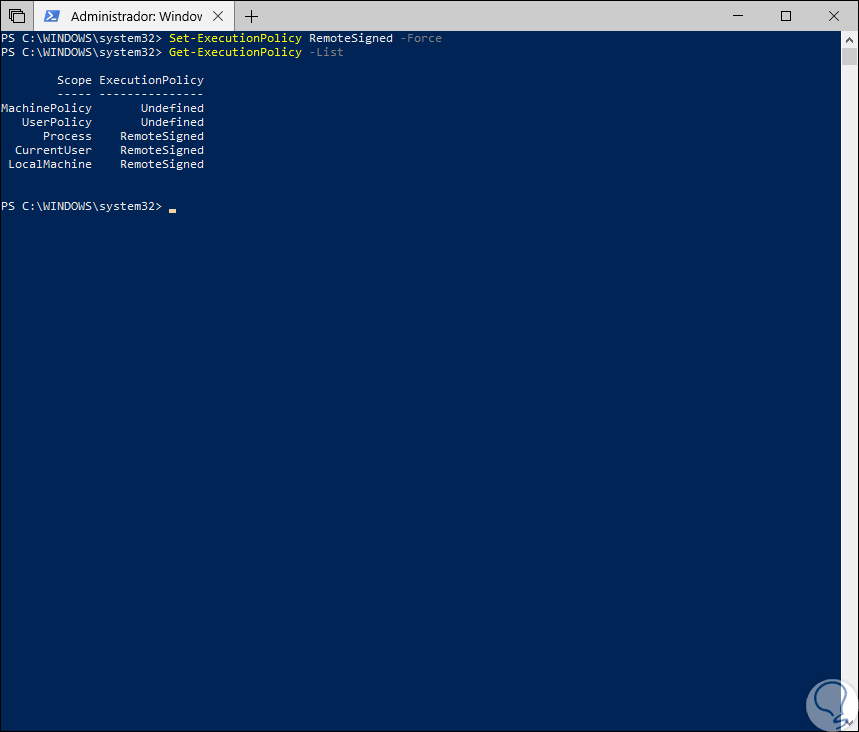Open the tab switcher icon at top left
Screen dimensions: 859x732
point(17,16)
